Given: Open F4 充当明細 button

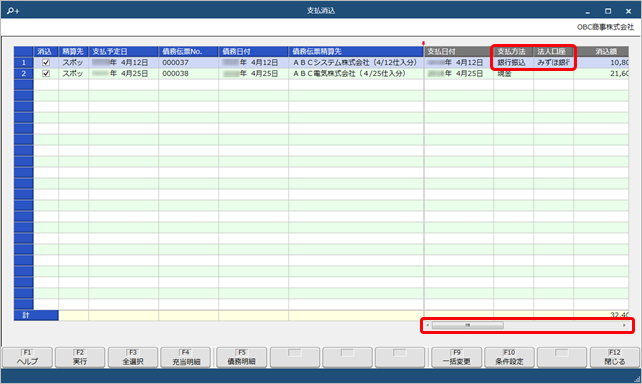Looking at the screenshot, I should coord(185,357).
